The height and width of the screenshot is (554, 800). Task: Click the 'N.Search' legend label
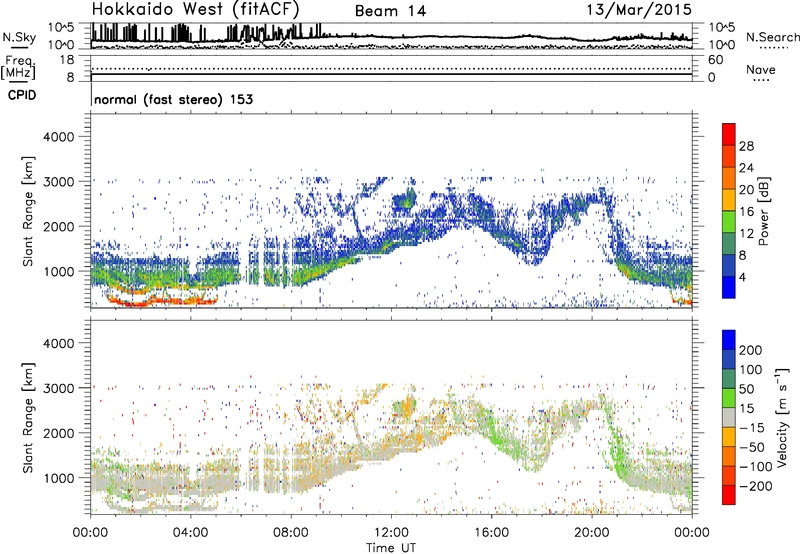(772, 37)
